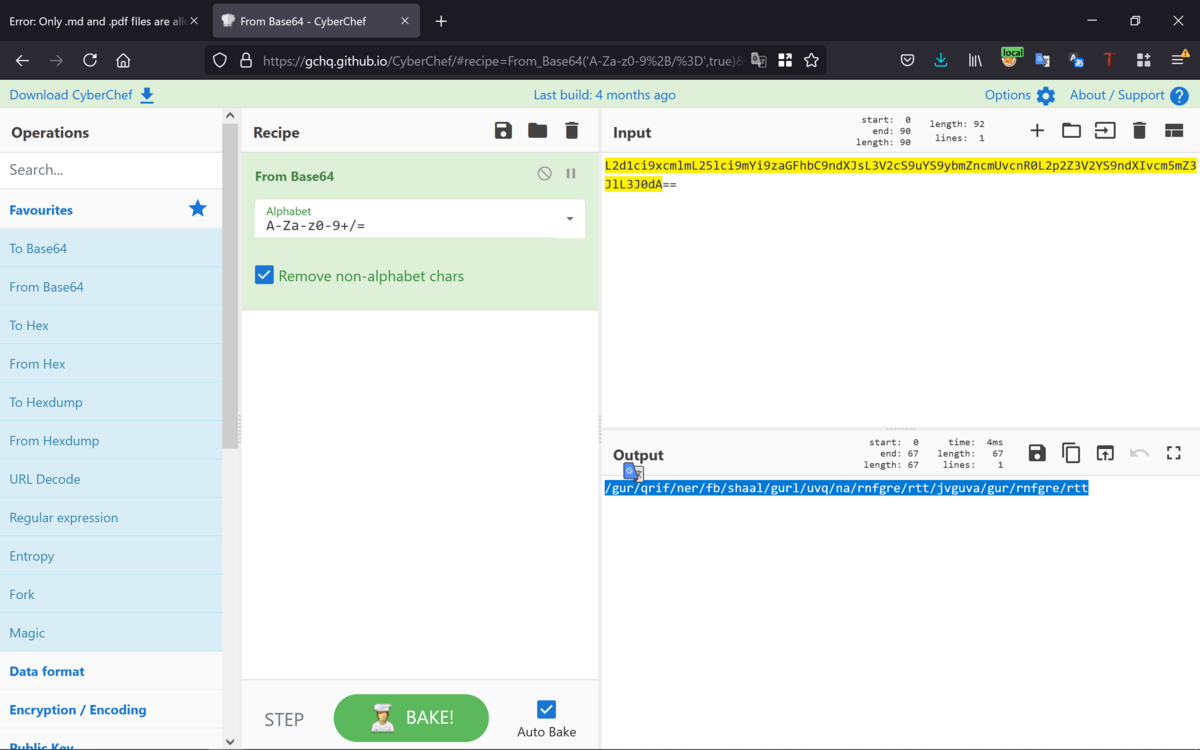Open the browser hamburger menu
This screenshot has height=750, width=1200.
[x=1178, y=60]
